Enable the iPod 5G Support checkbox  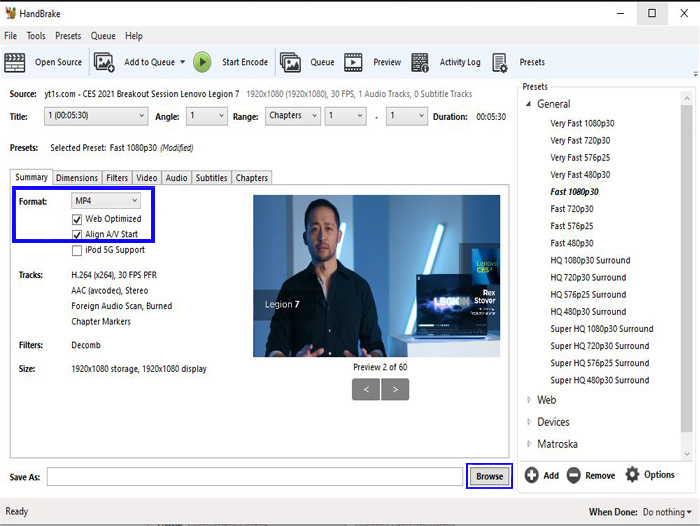click(77, 250)
